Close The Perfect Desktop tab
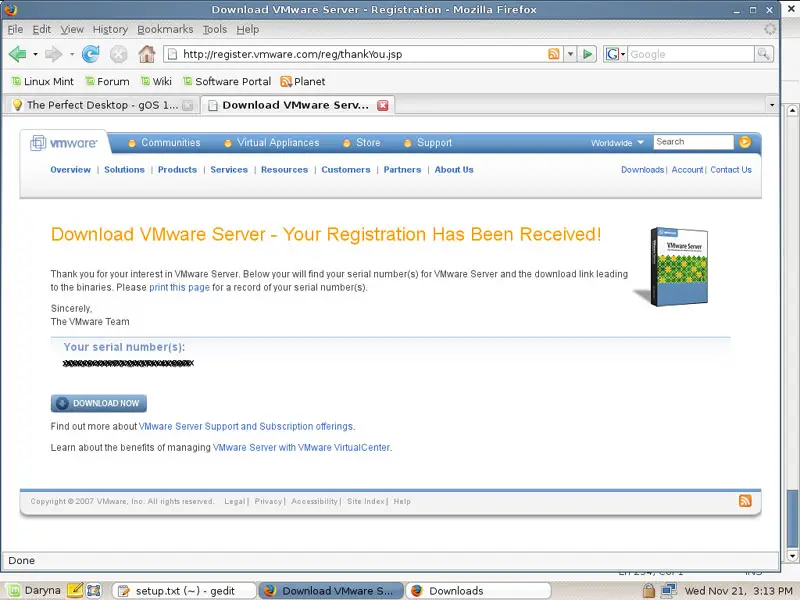The height and width of the screenshot is (600, 800). (188, 105)
